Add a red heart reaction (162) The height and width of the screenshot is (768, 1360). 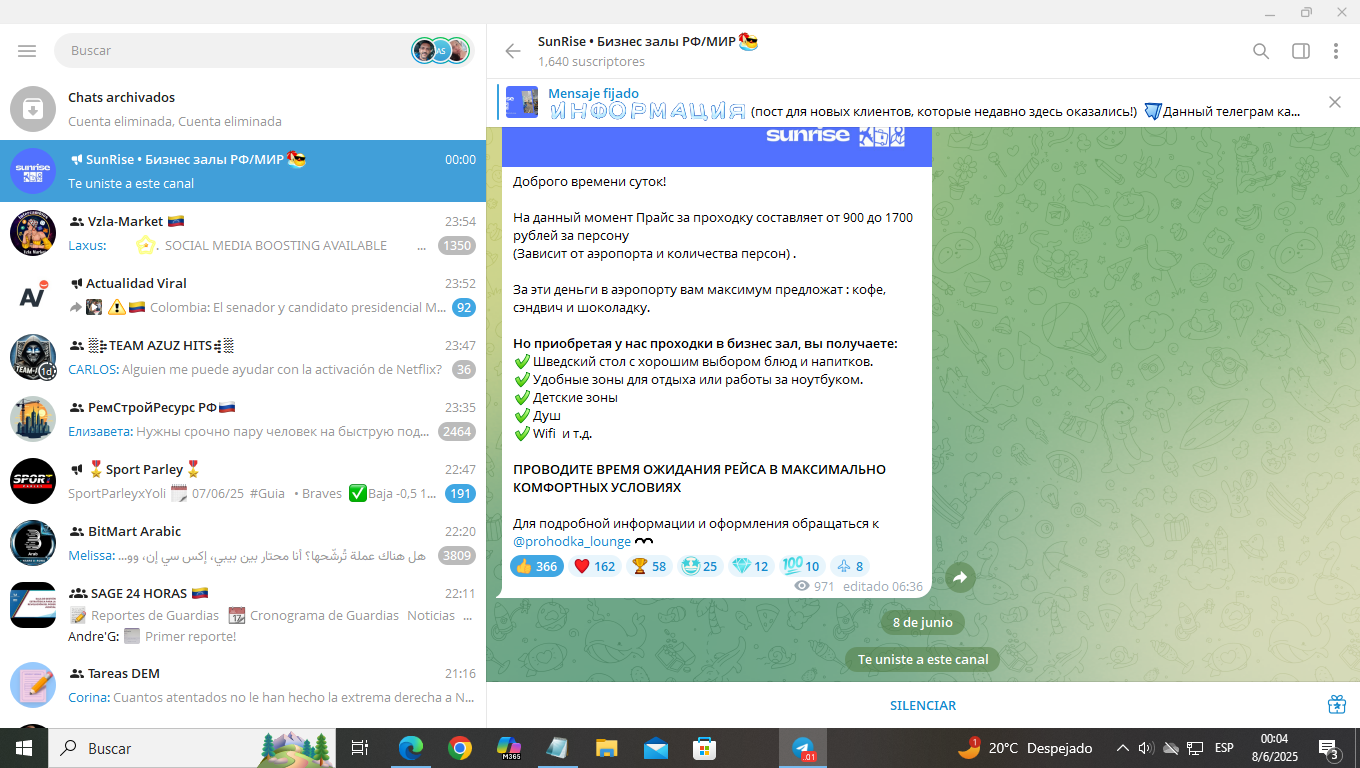click(x=594, y=566)
